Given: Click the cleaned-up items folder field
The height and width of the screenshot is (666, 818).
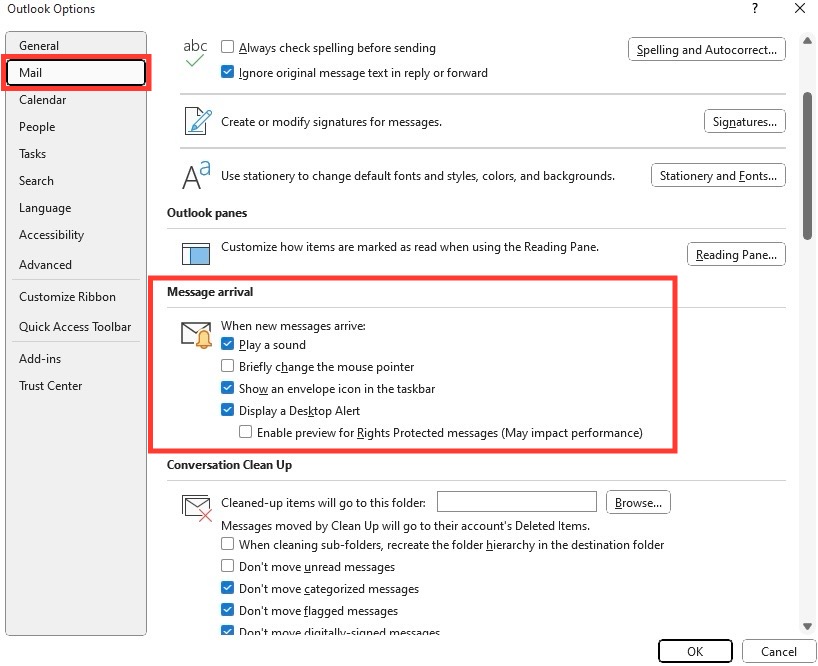Looking at the screenshot, I should click(x=517, y=502).
